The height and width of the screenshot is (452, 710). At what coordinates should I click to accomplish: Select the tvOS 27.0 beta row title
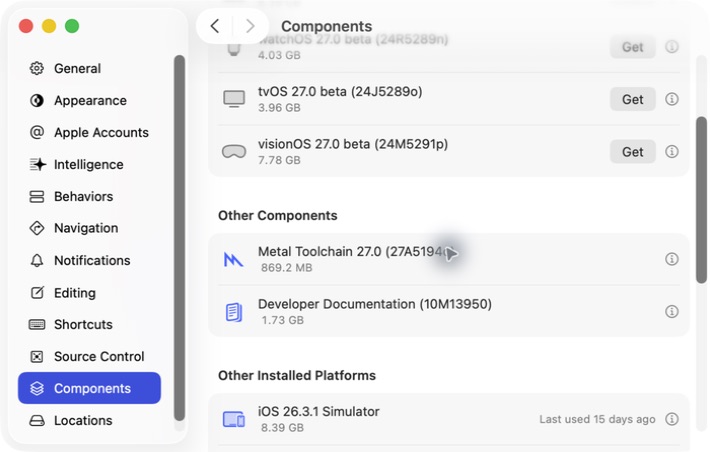pos(340,91)
